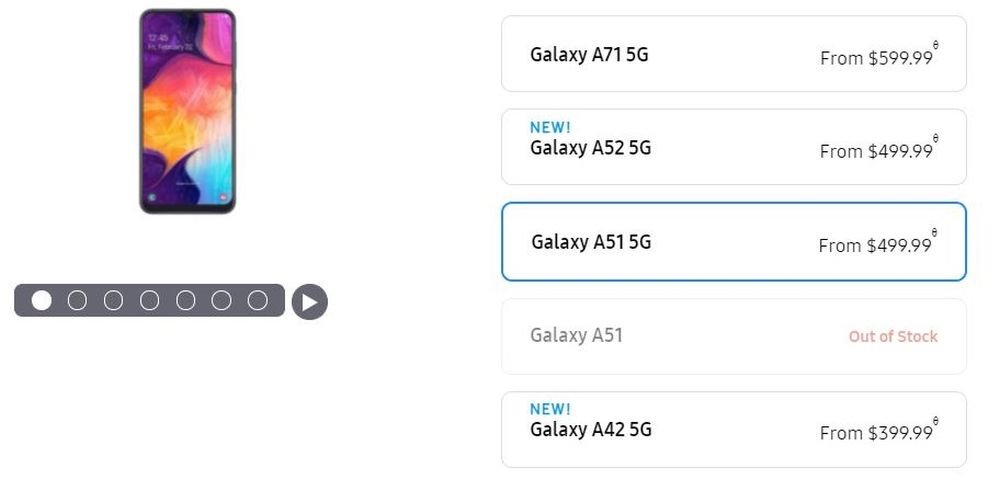Choose the Galaxy A52 5G model
1000x480 pixels.
click(734, 147)
